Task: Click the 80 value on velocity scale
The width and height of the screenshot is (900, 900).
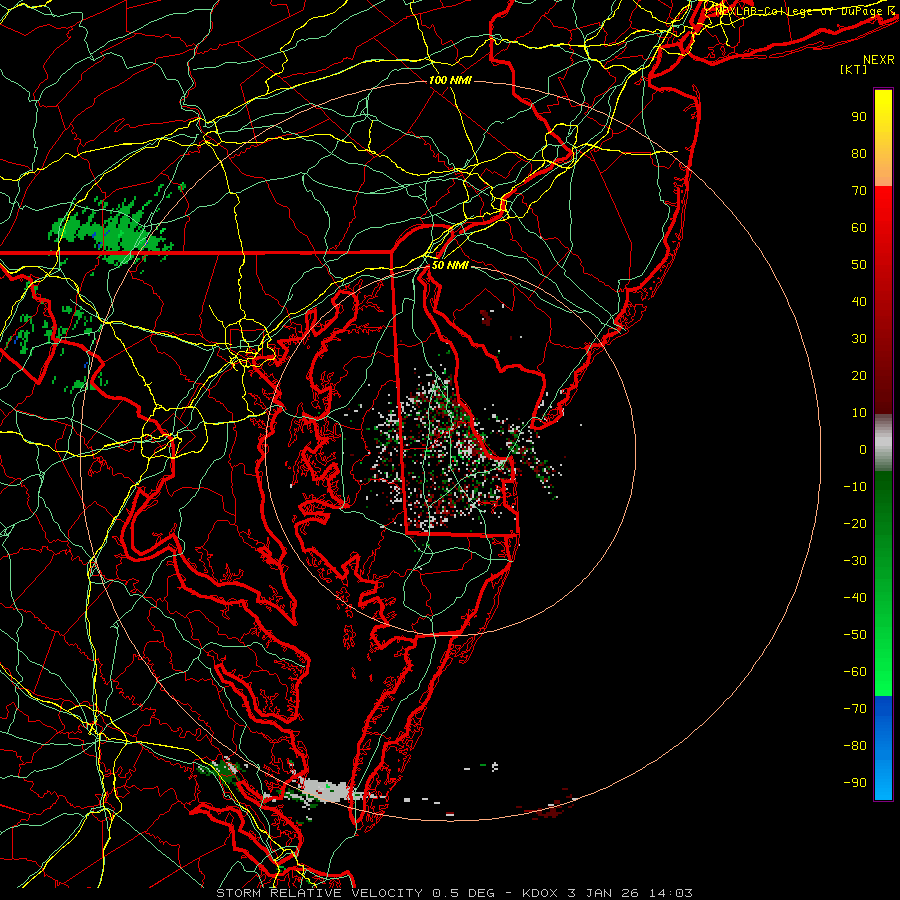Action: (859, 154)
